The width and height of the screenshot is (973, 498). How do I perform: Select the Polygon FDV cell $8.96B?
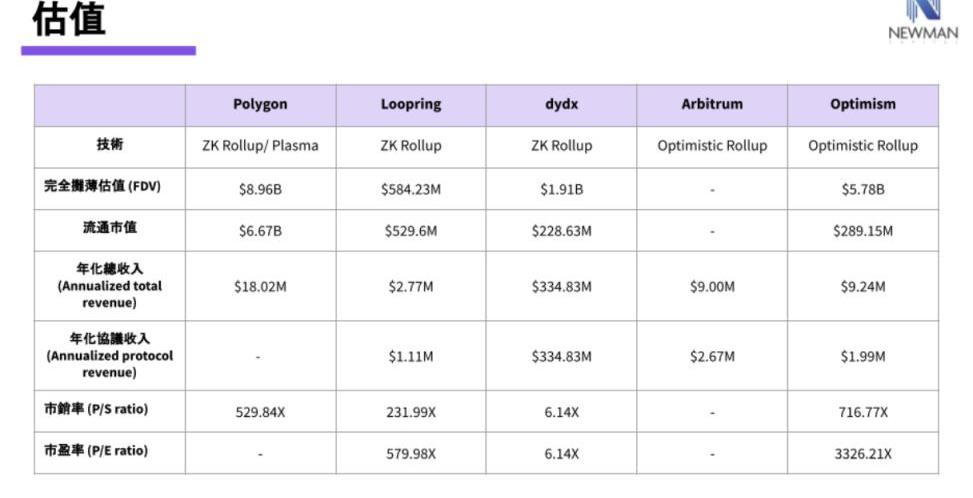pos(260,189)
